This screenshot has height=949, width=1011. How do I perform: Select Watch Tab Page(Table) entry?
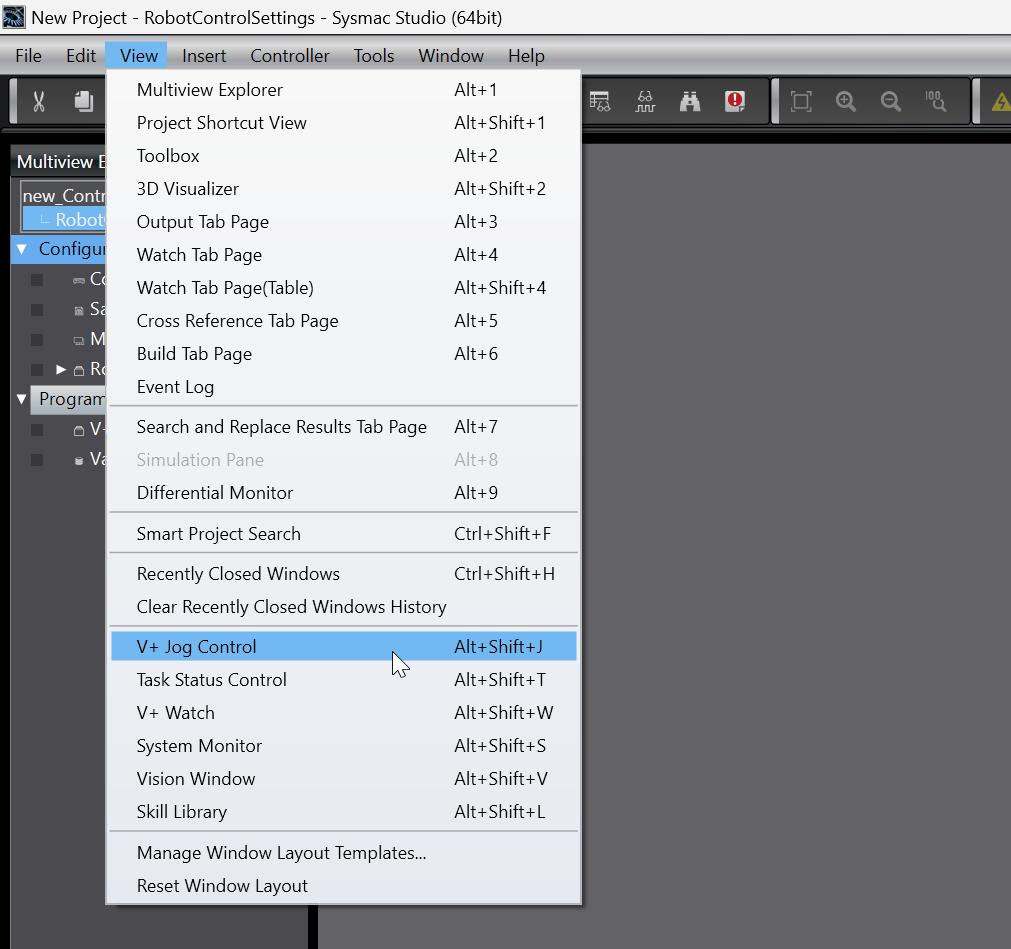click(344, 288)
